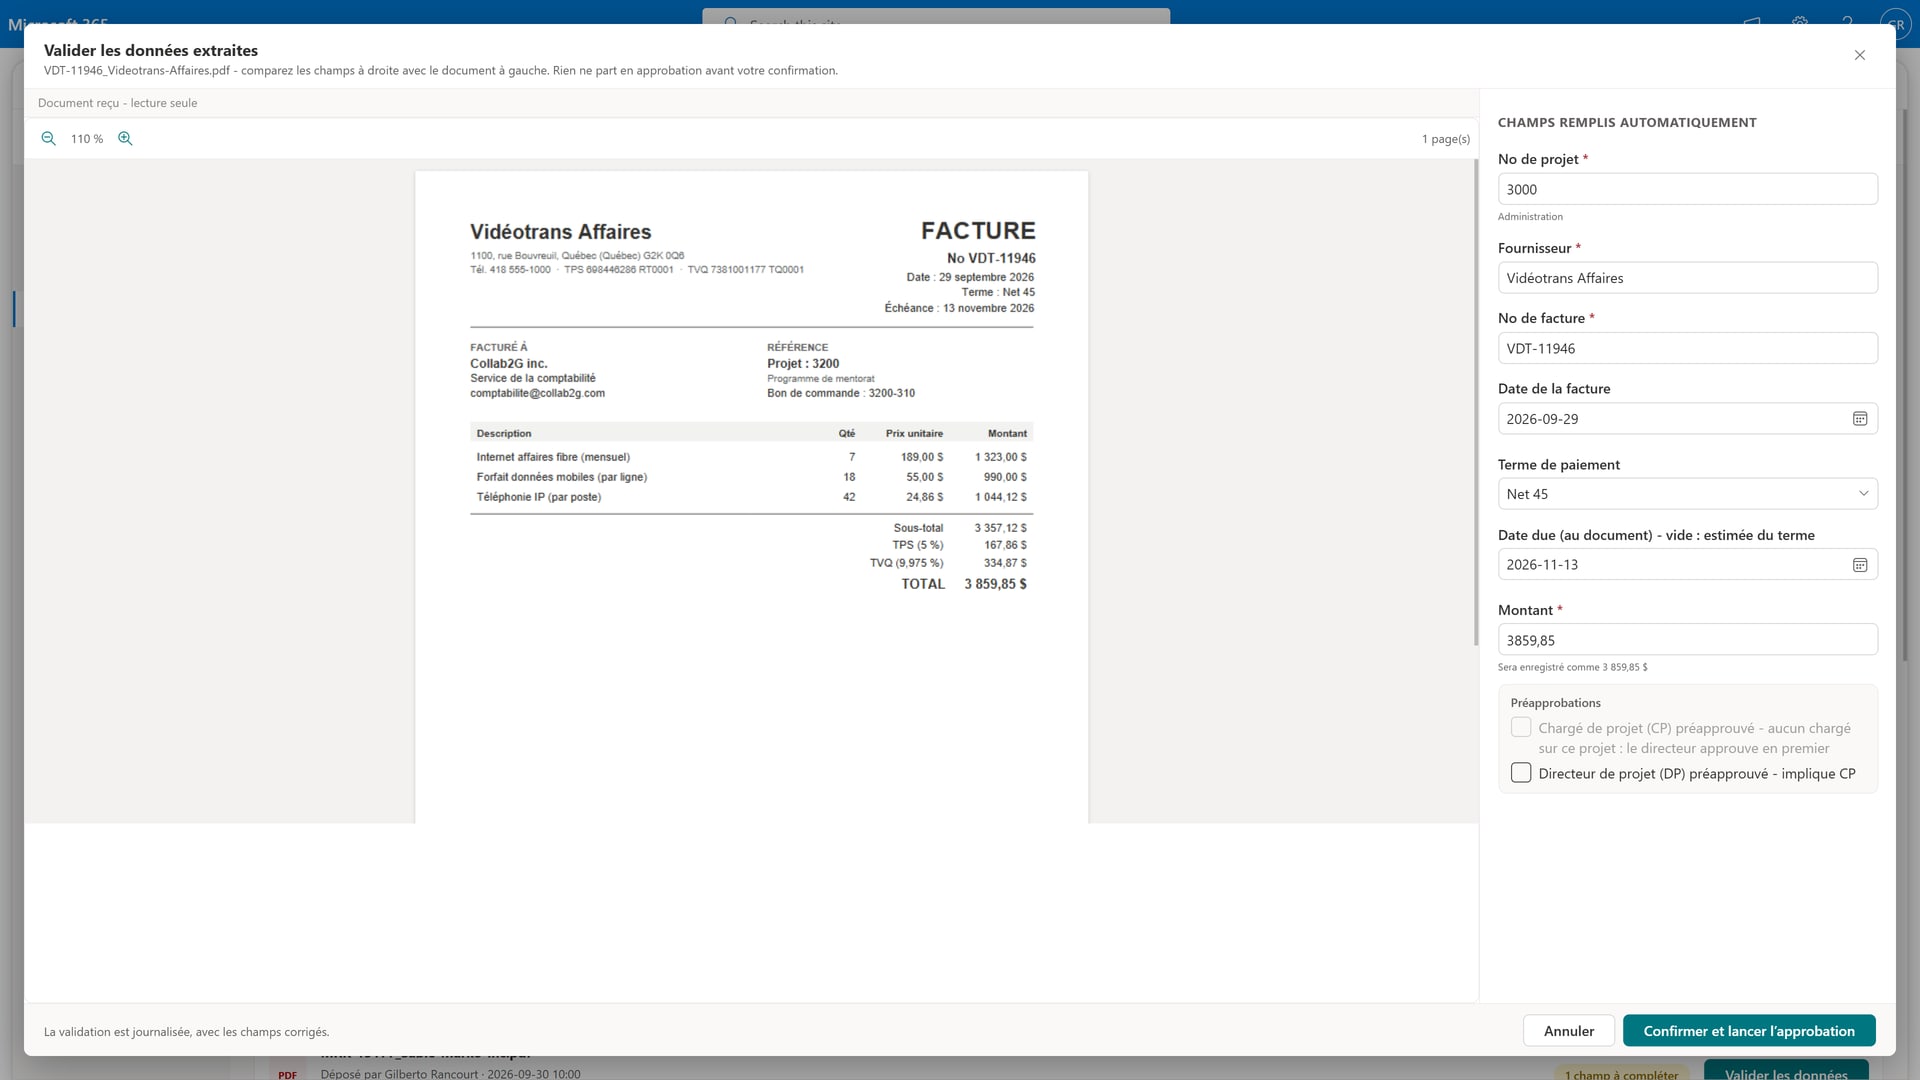This screenshot has width=1920, height=1080.
Task: Click the document viewer vertical scrollbar
Action: pyautogui.click(x=1476, y=402)
